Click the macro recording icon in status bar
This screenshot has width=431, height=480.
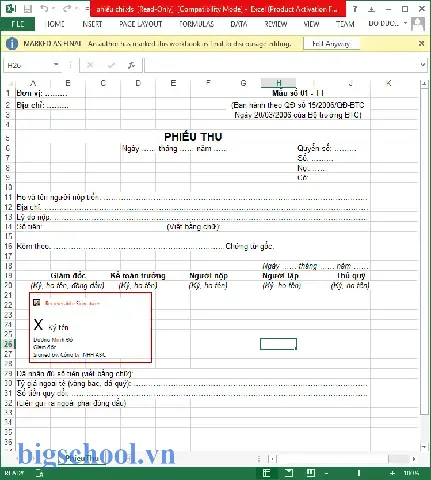click(x=39, y=473)
